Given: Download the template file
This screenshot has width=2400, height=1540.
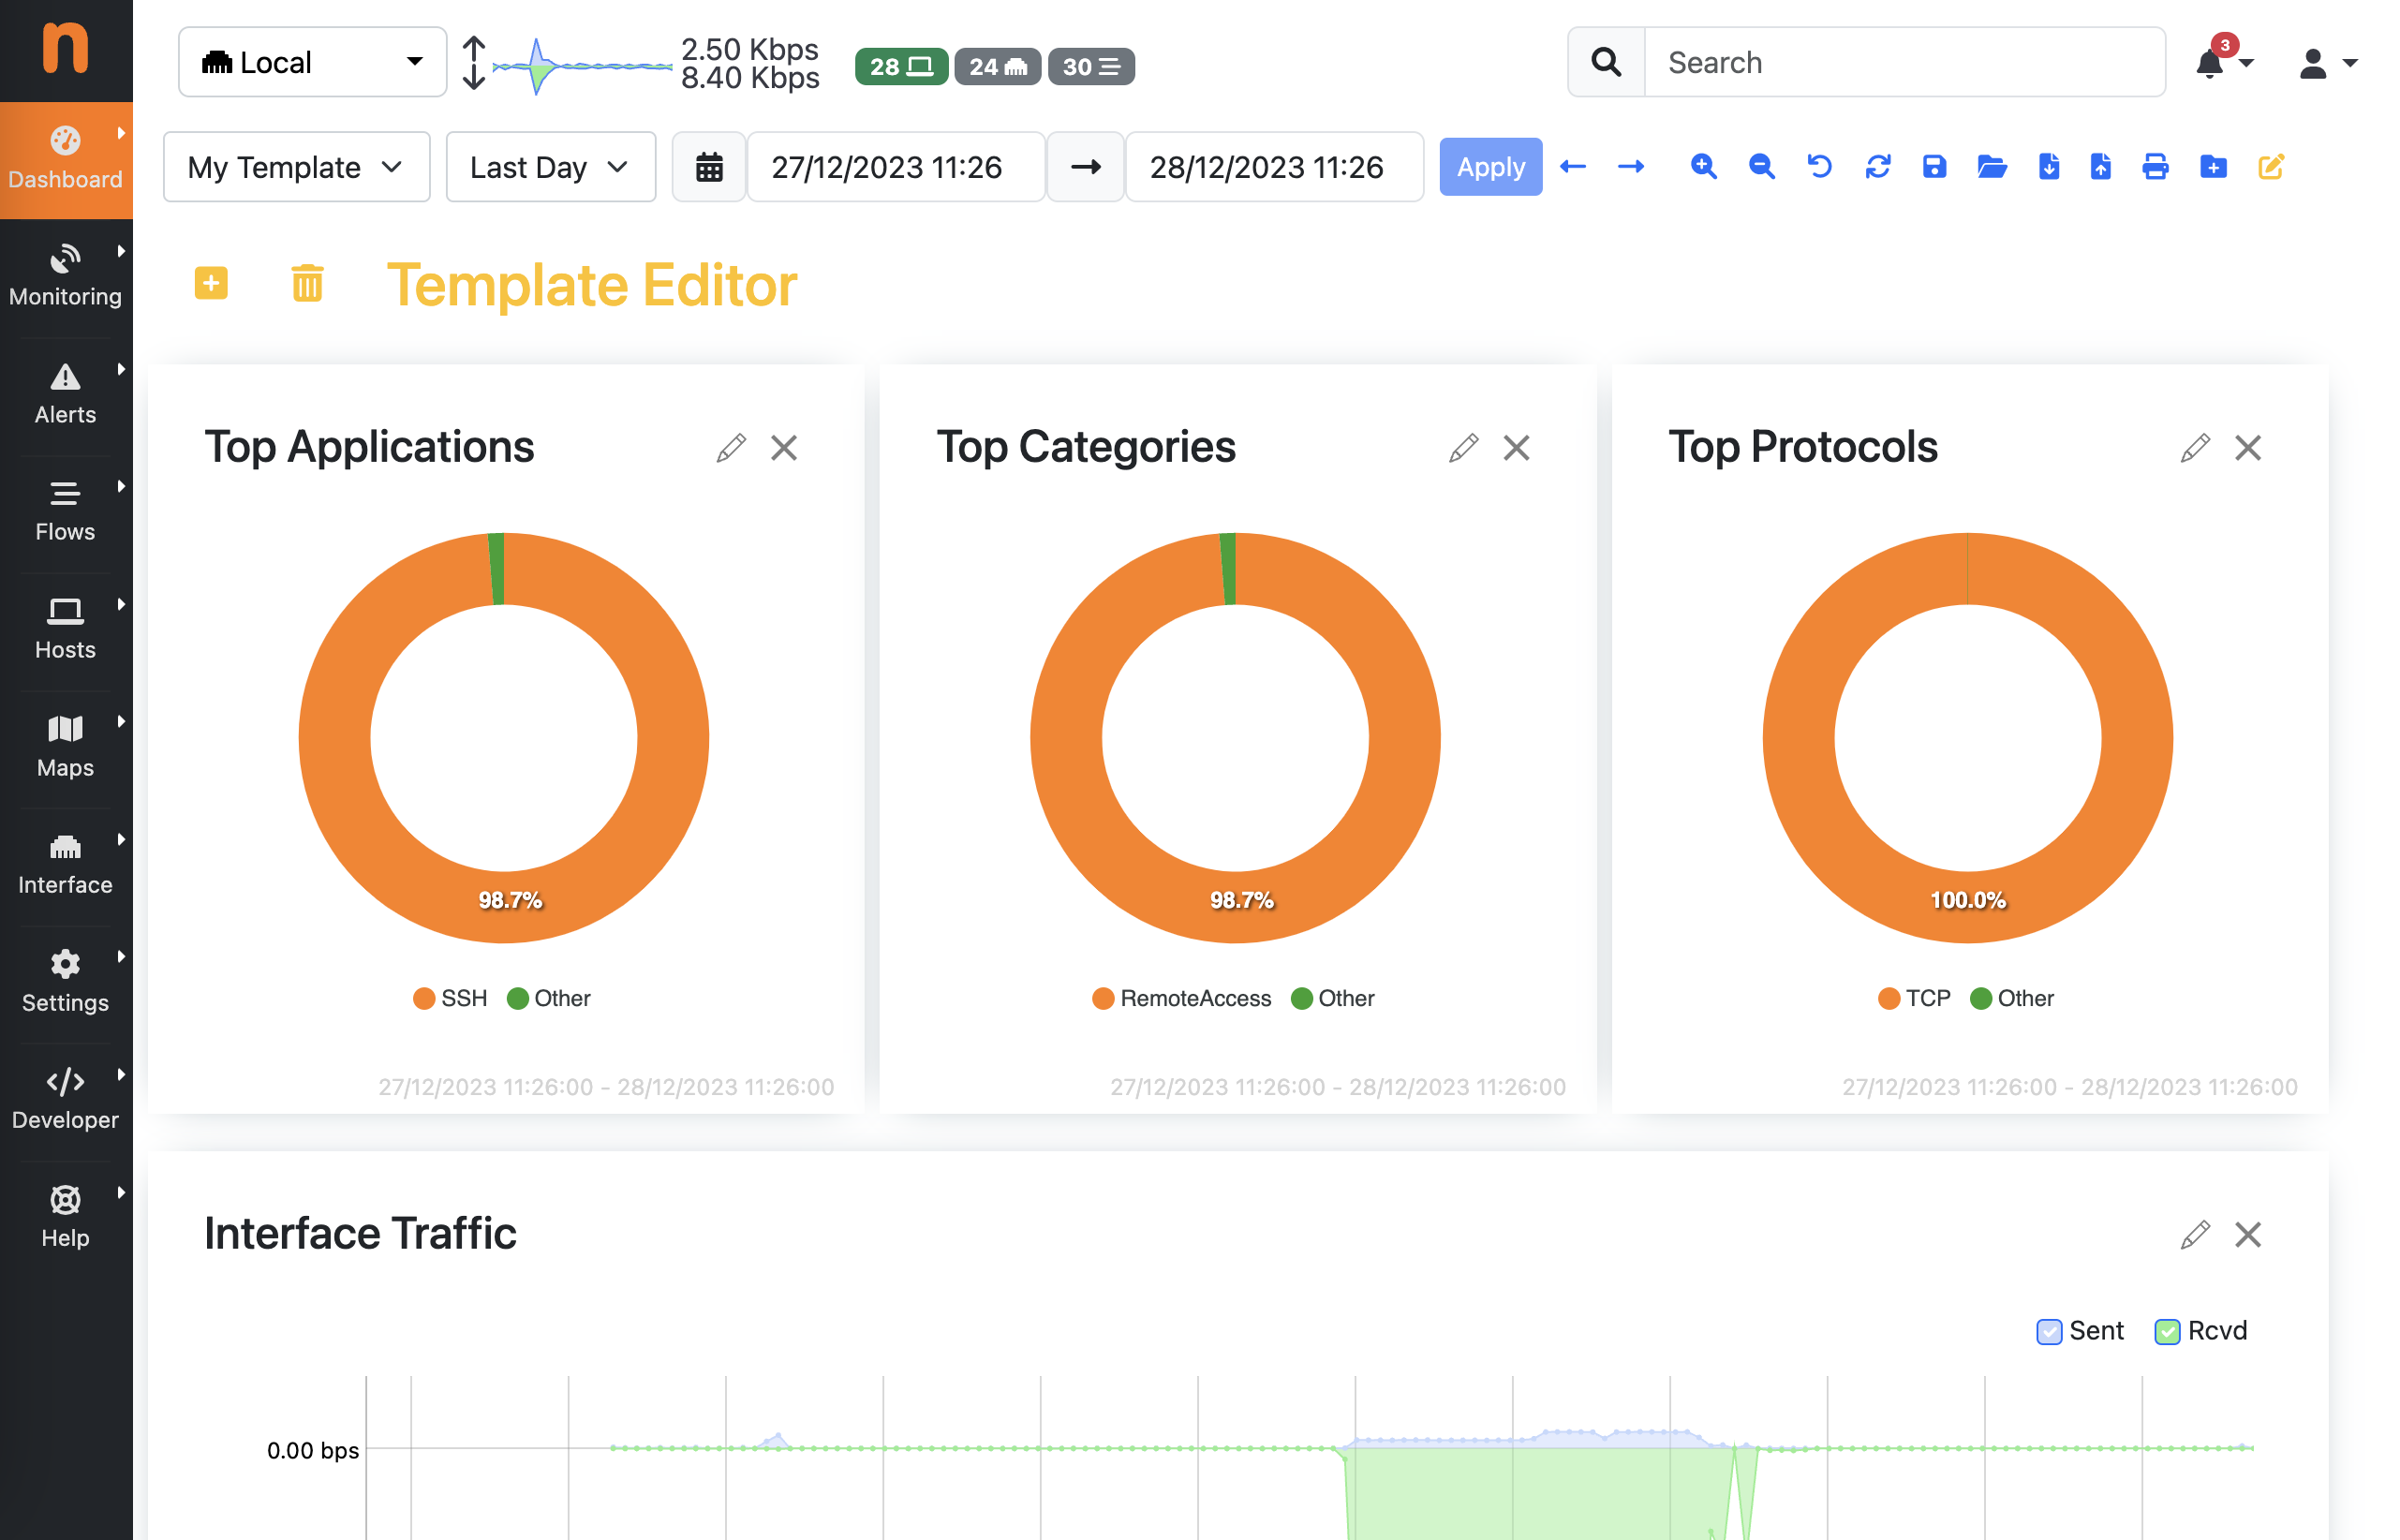Looking at the screenshot, I should point(2048,167).
